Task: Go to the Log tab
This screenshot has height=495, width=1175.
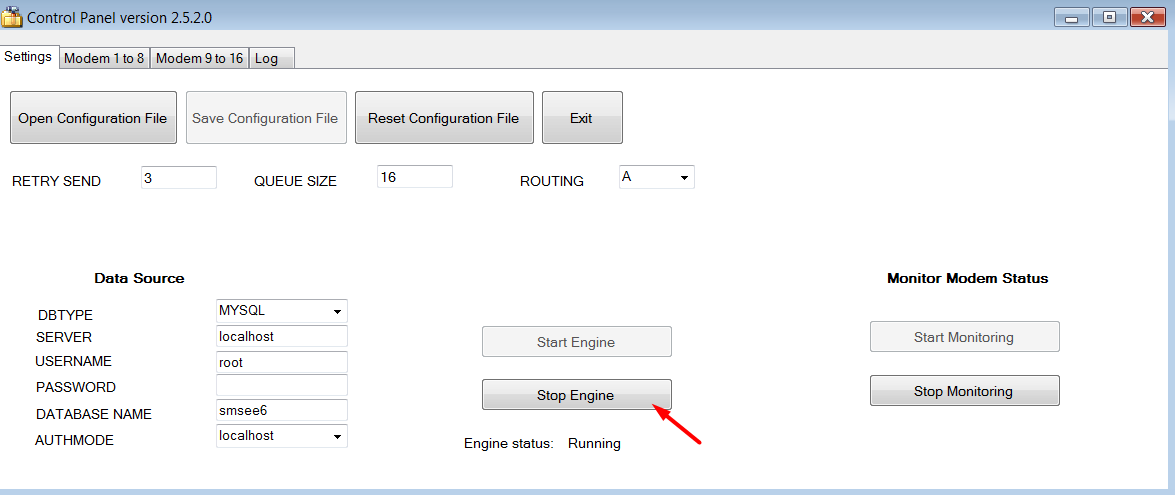Action: 267,59
